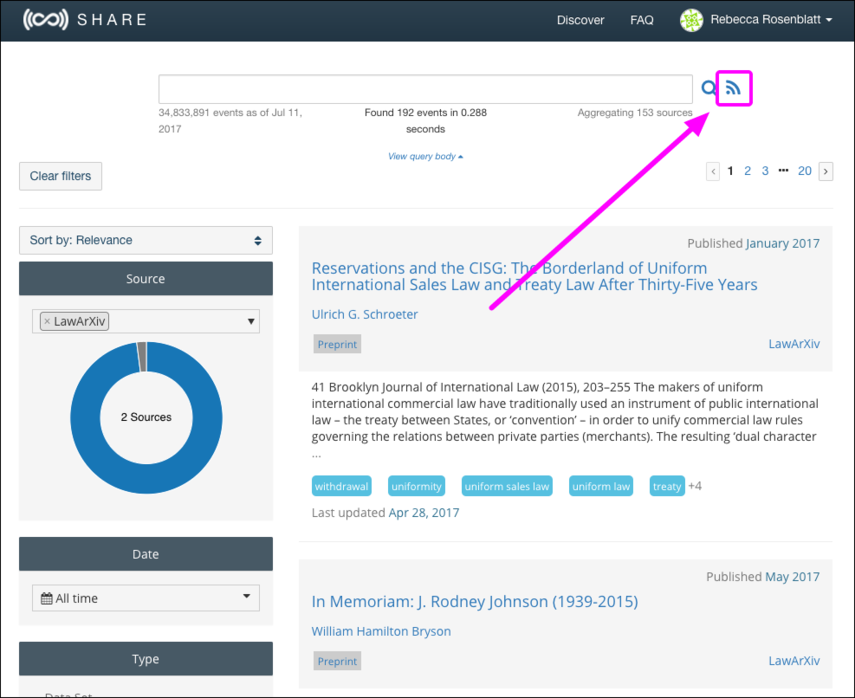
Task: Go to next page arrow in pagination
Action: 826,171
